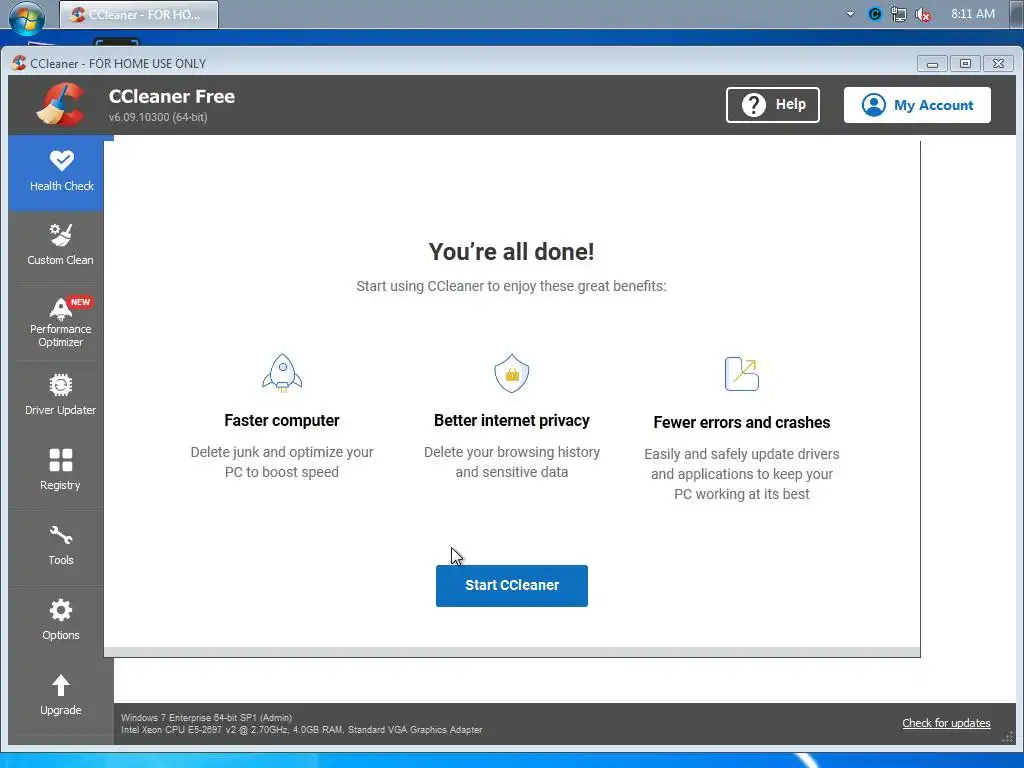
Task: Click the Windows Start orb
Action: tap(26, 16)
